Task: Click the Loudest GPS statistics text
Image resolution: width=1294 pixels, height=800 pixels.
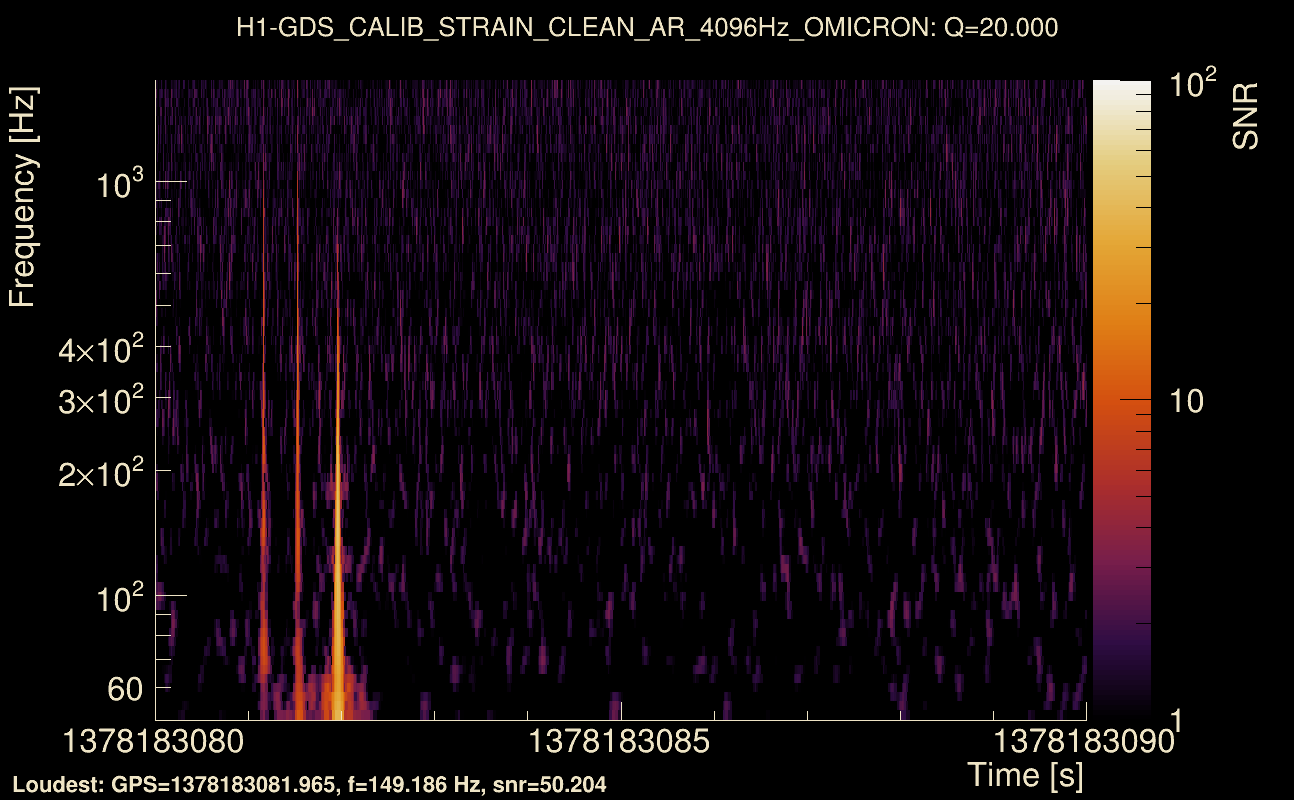Action: click(x=310, y=784)
